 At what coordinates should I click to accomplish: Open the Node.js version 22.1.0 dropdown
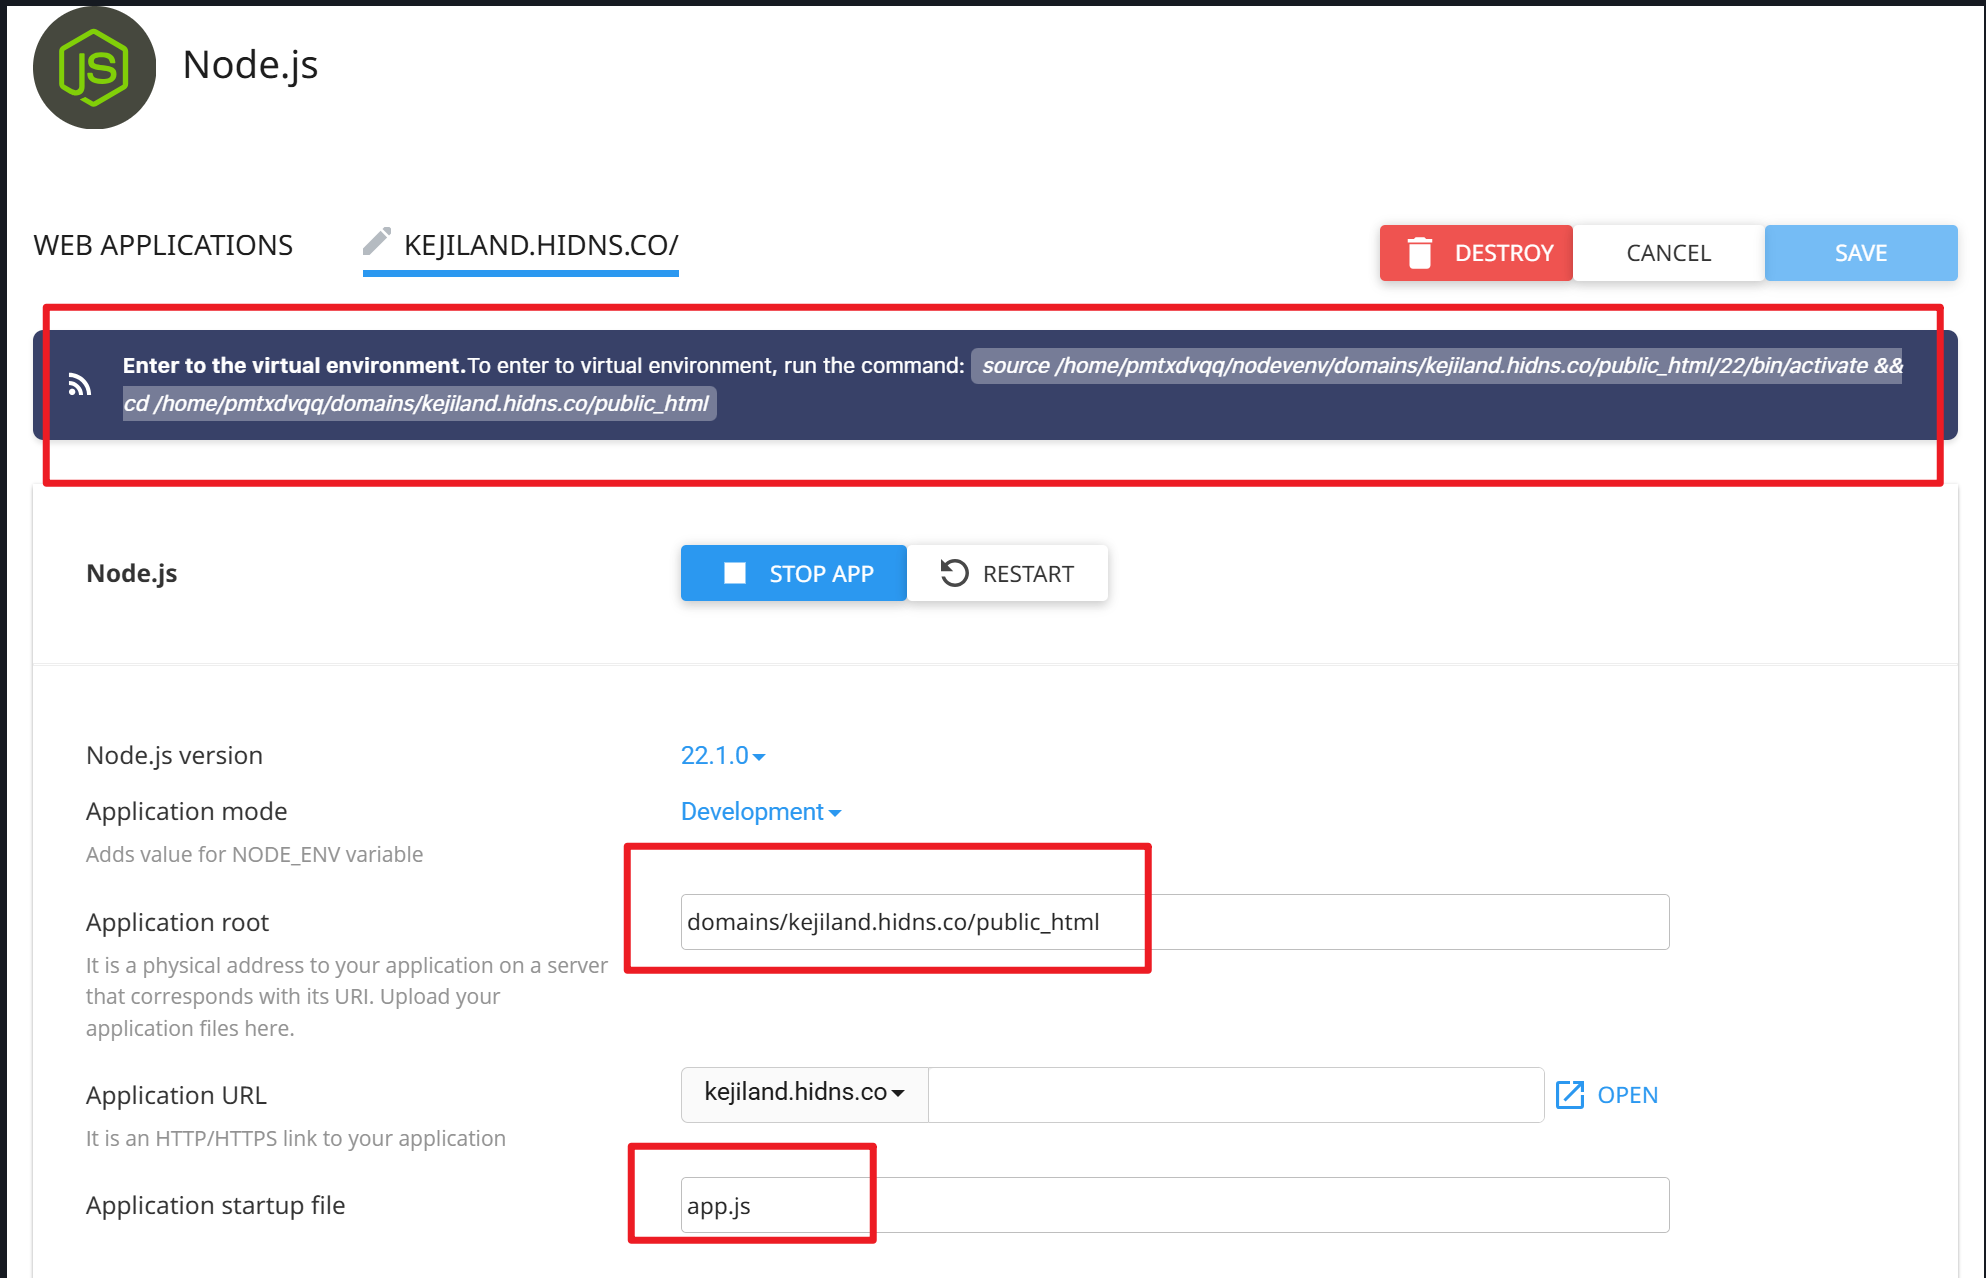[x=723, y=756]
